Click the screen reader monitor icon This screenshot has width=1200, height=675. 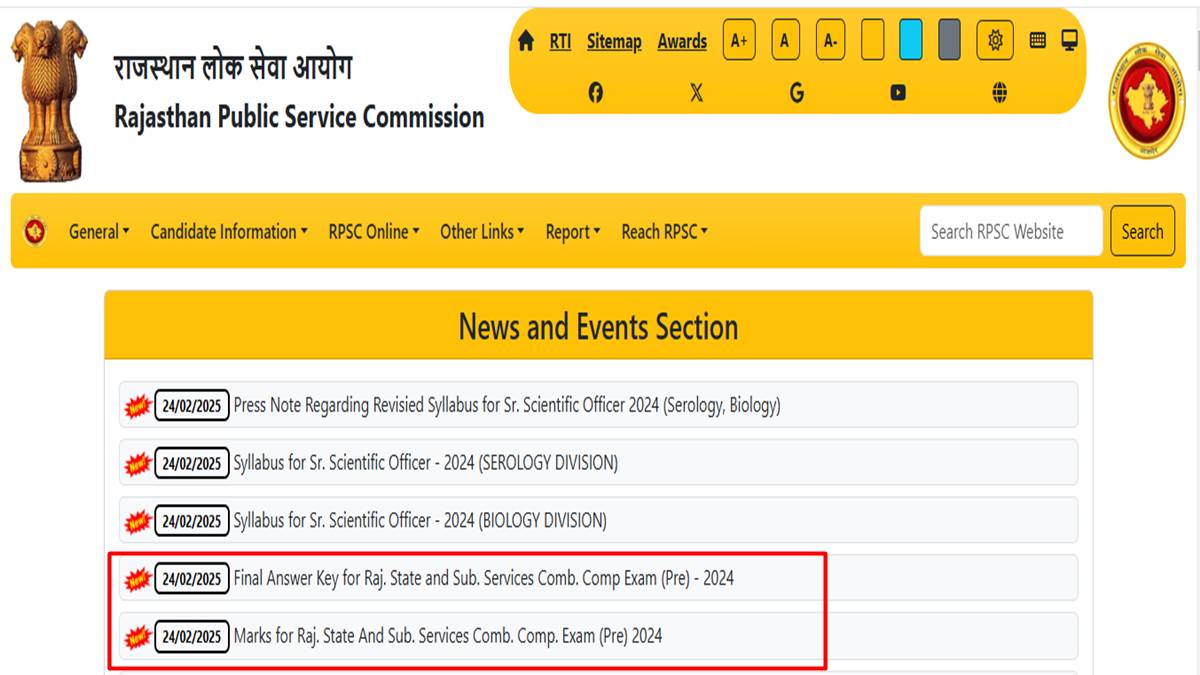pos(1066,40)
